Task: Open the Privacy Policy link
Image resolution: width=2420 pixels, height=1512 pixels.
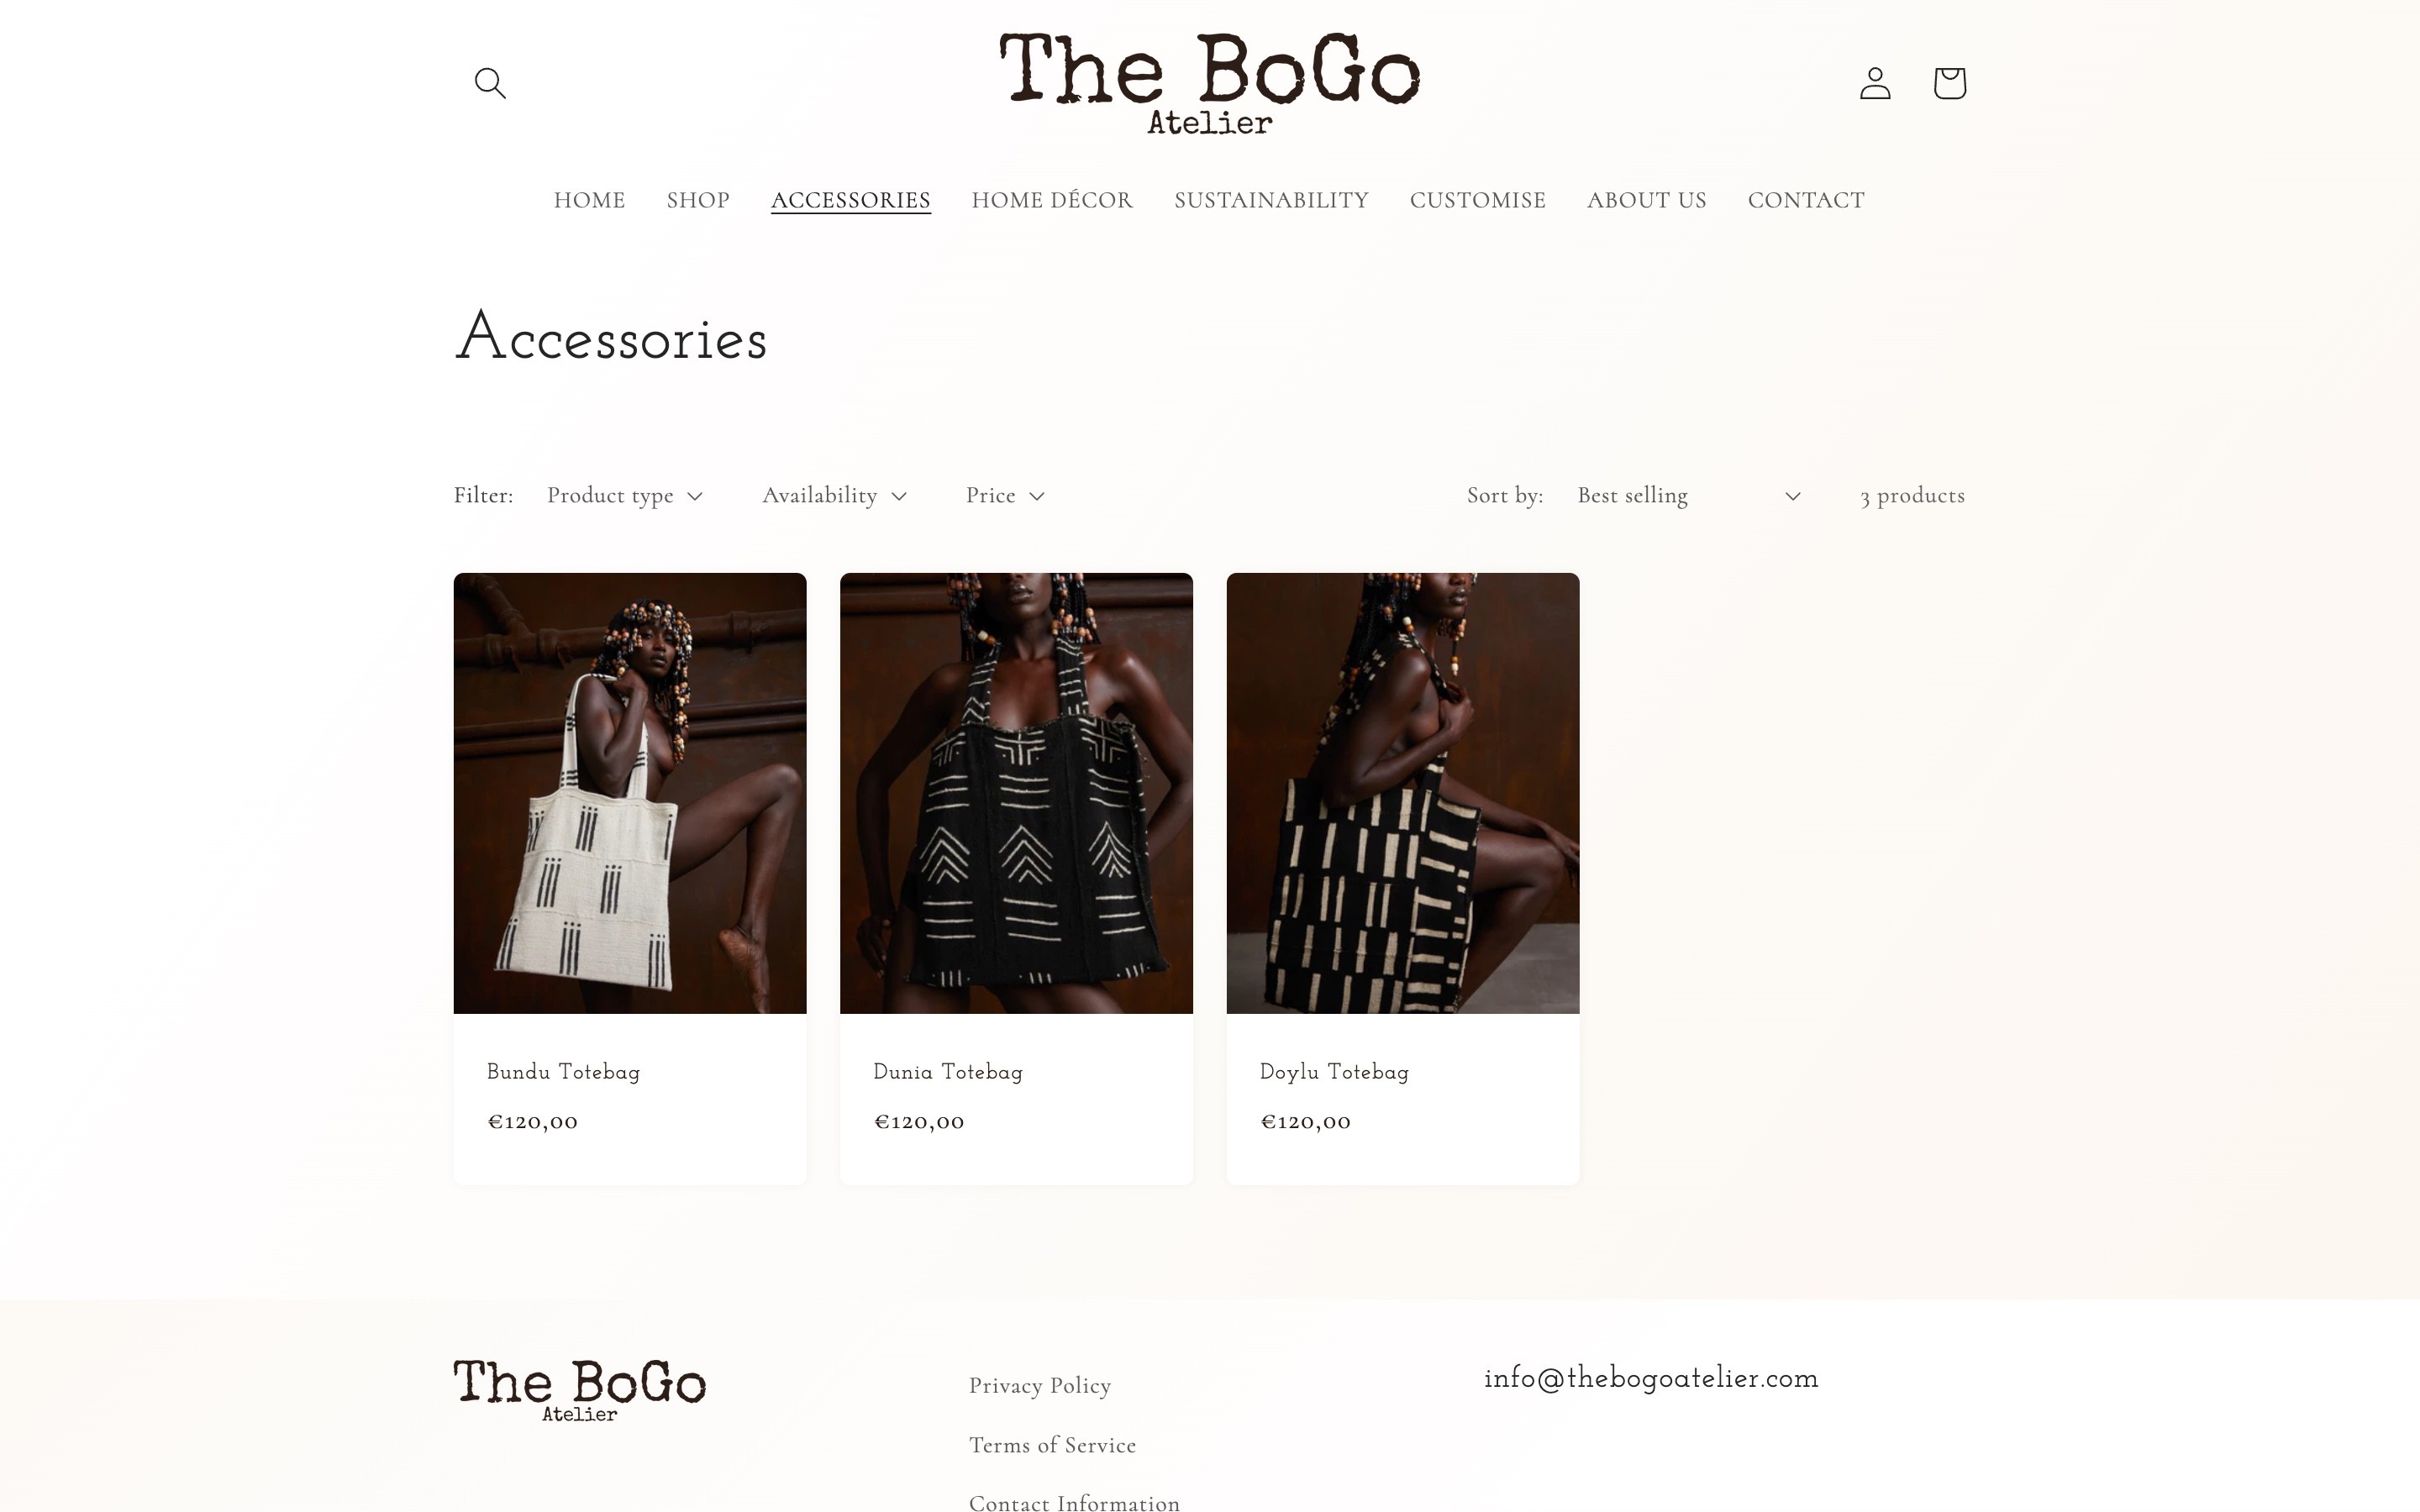Action: 1040,1386
